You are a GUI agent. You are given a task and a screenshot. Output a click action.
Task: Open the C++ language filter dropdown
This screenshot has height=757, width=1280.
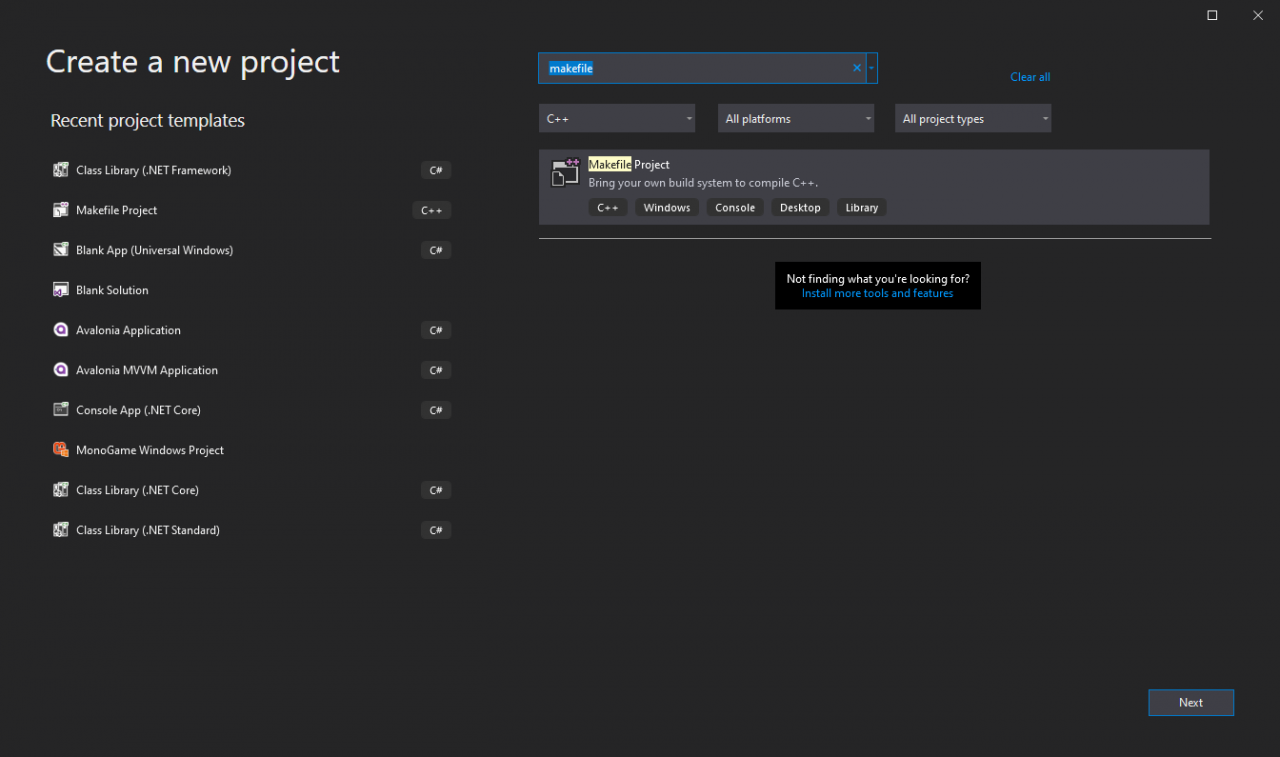tap(617, 119)
